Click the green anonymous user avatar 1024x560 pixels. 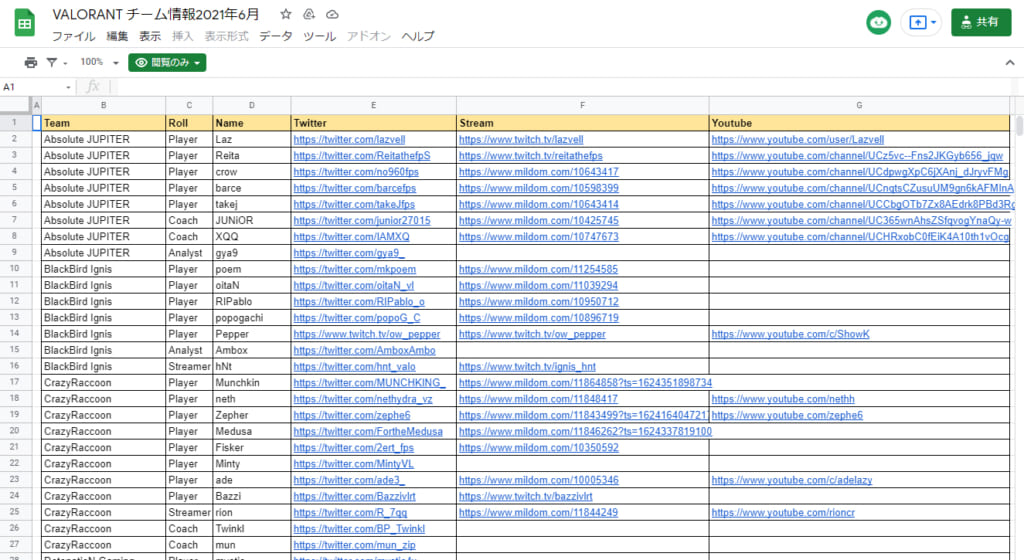click(x=878, y=23)
